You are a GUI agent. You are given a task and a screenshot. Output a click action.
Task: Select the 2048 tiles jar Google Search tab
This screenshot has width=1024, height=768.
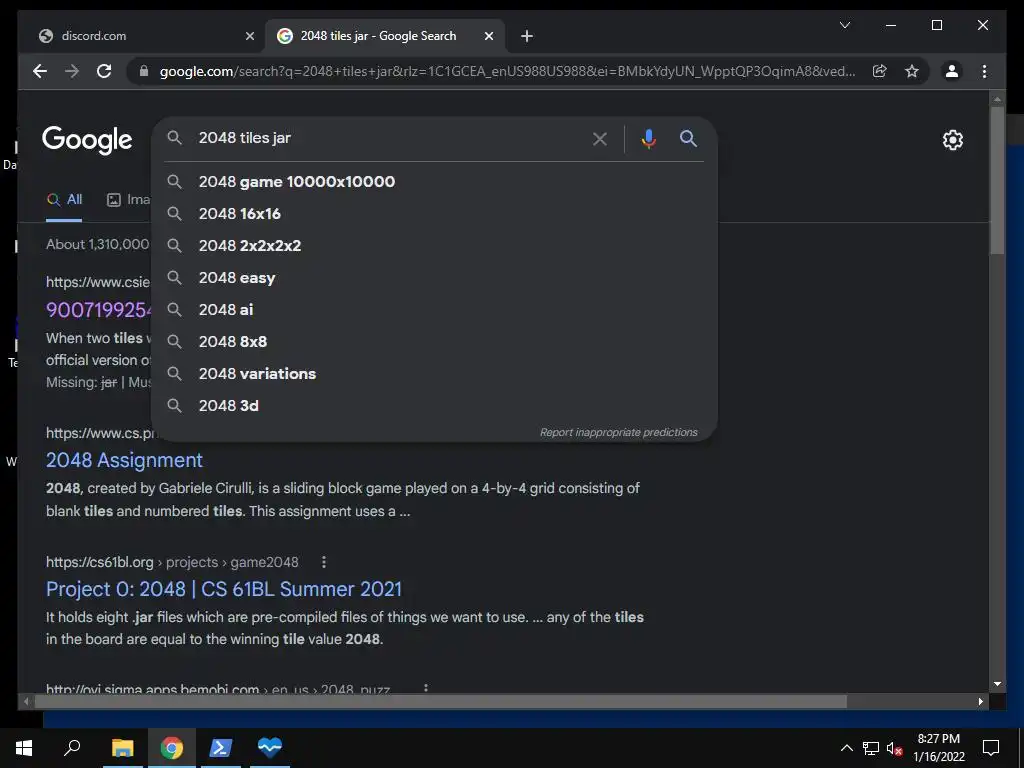tap(385, 36)
